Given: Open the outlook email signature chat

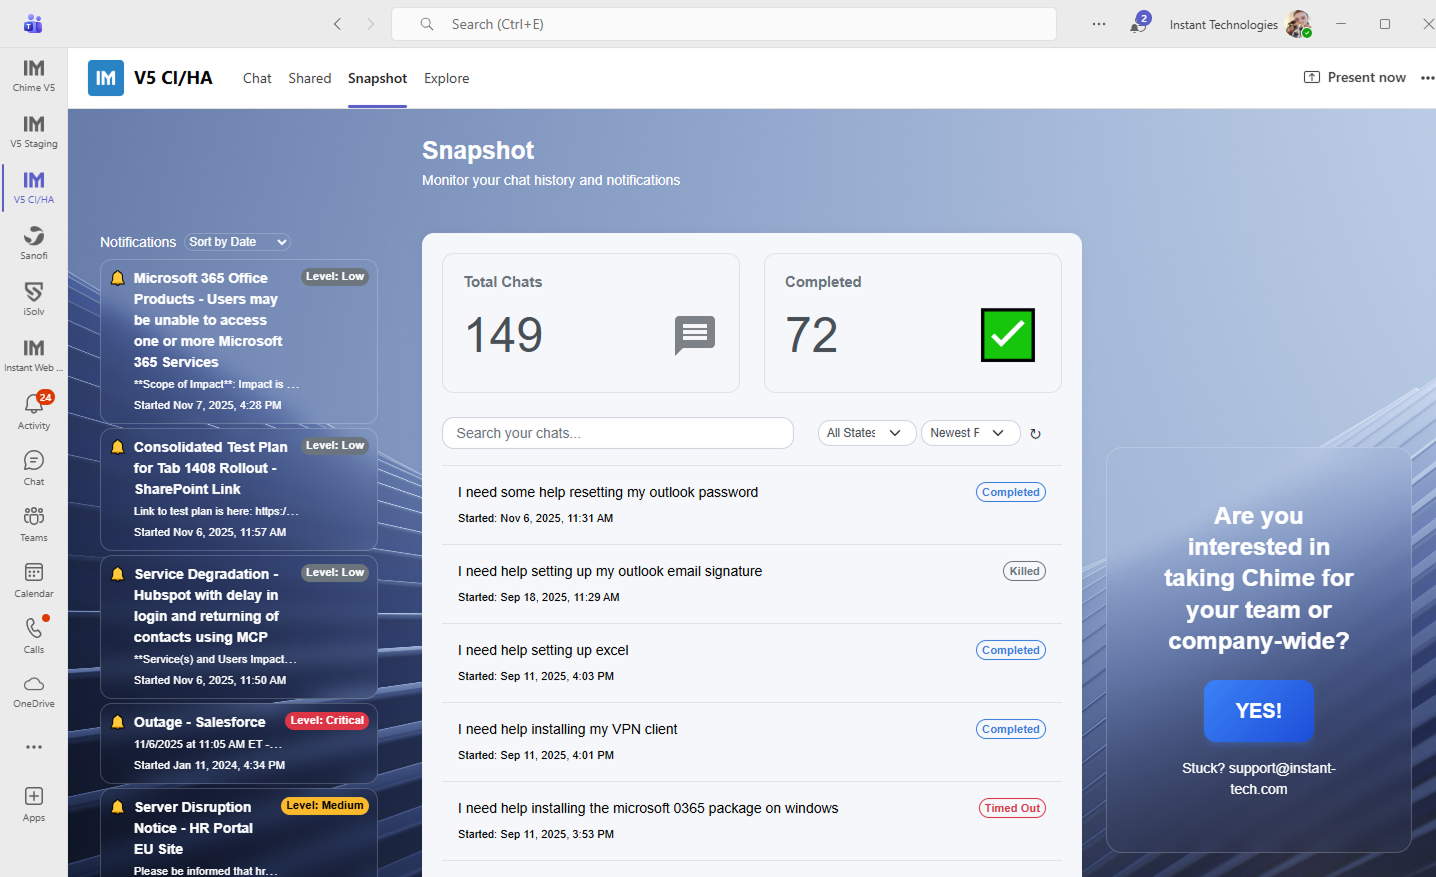Looking at the screenshot, I should pos(752,584).
